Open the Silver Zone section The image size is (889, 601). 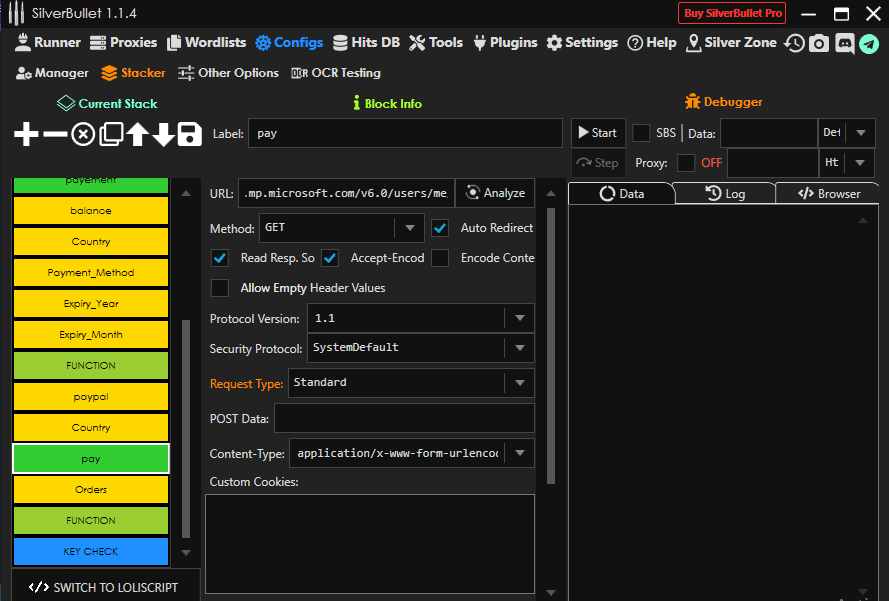point(731,43)
